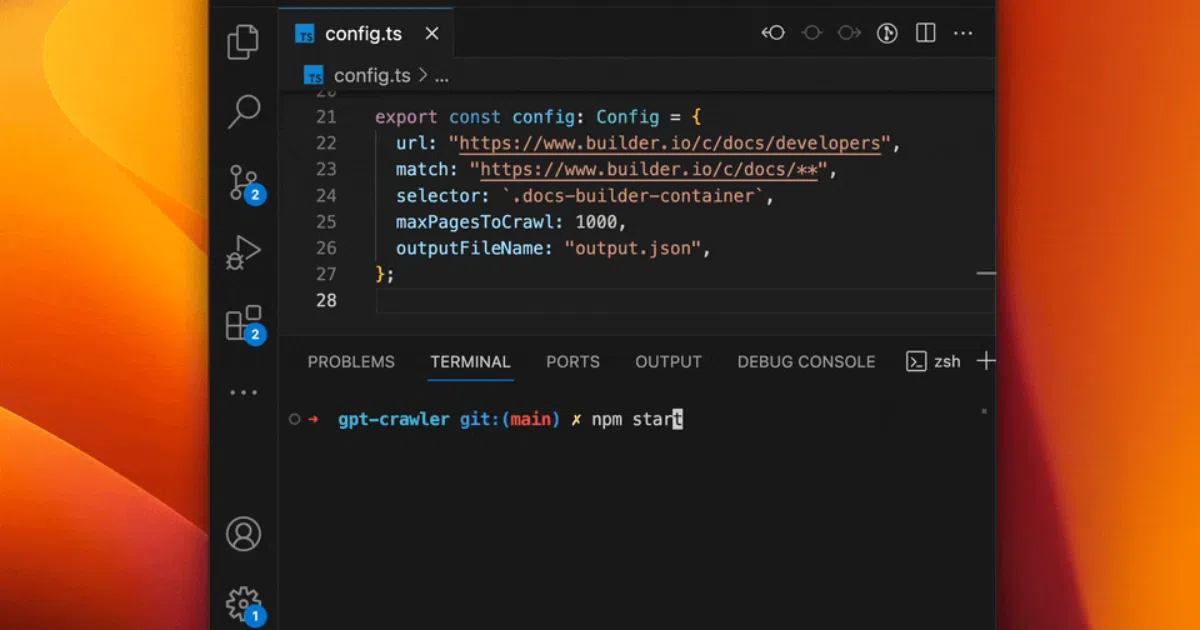Go to next change icon in editor toolbar
1200x630 pixels.
point(850,33)
